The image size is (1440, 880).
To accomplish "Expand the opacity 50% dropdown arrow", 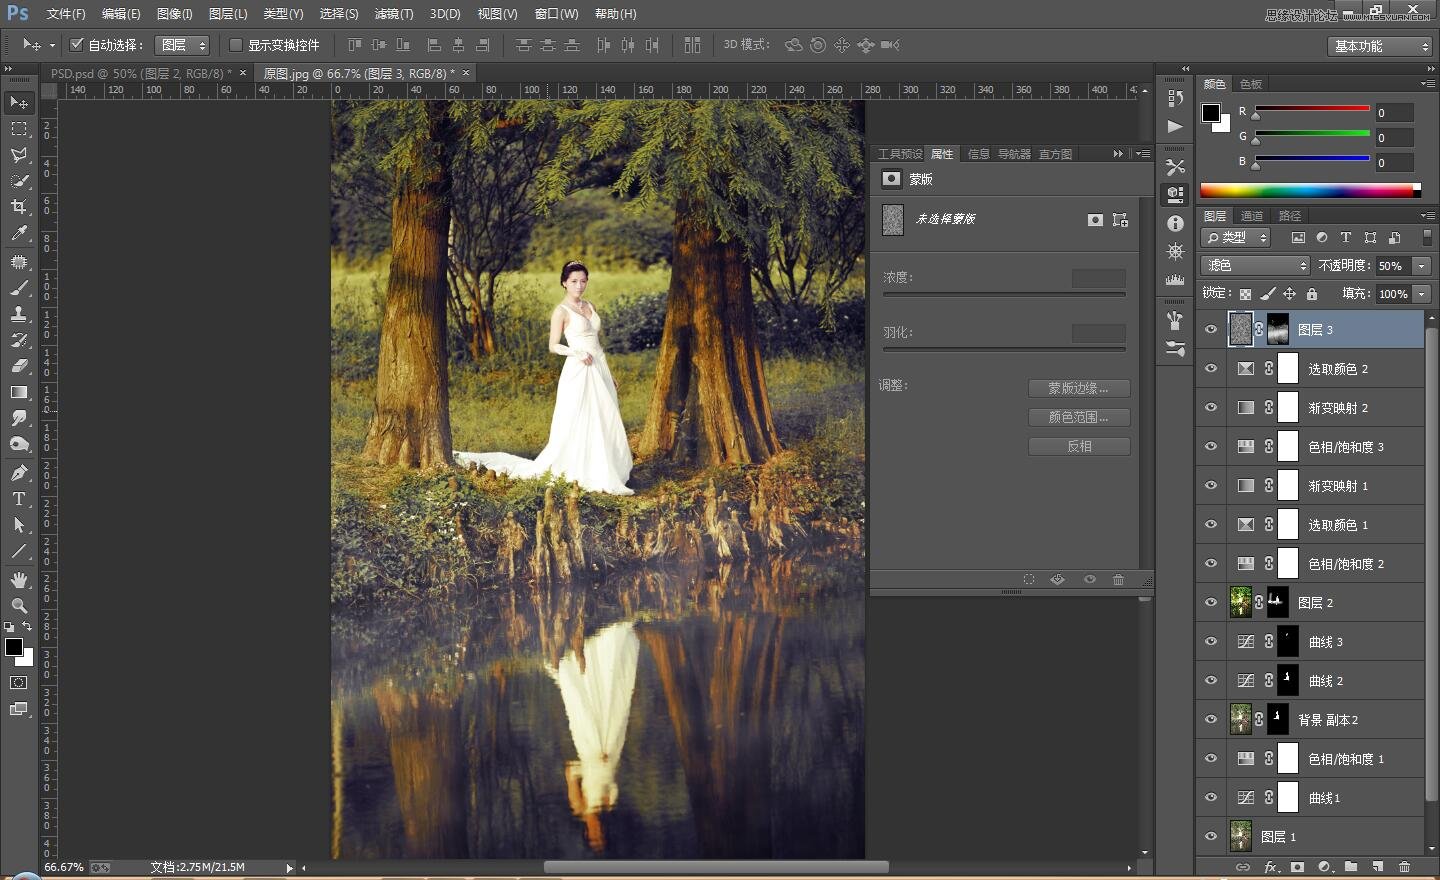I will click(1421, 266).
